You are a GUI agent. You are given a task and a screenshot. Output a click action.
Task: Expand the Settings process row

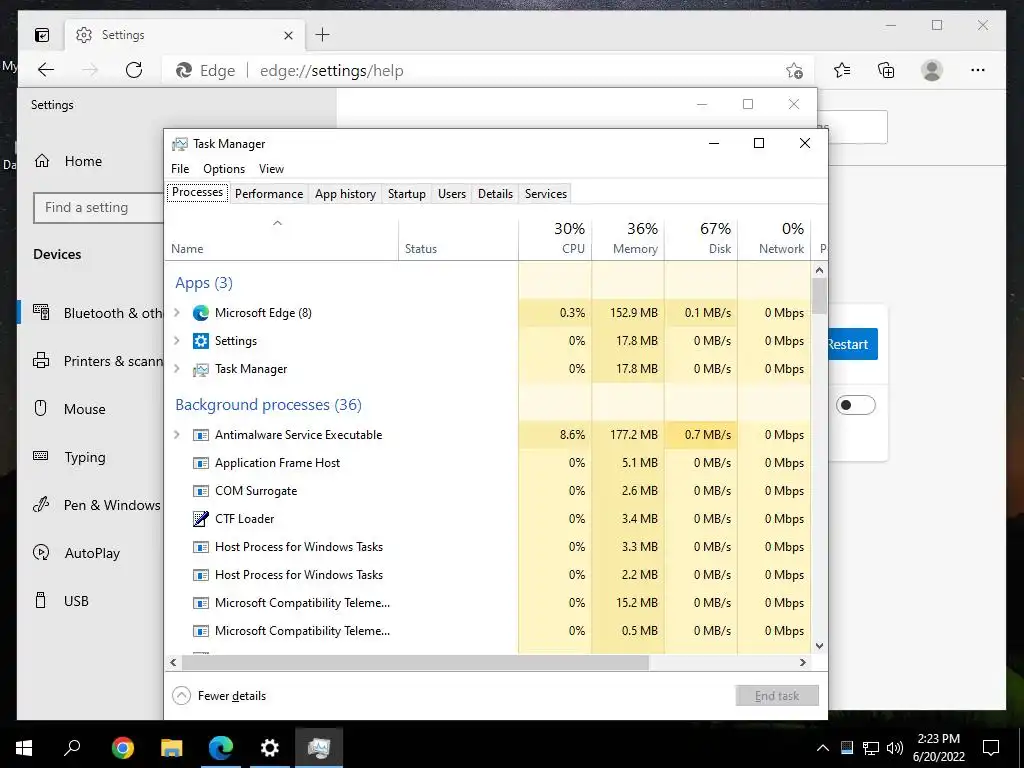click(x=176, y=341)
